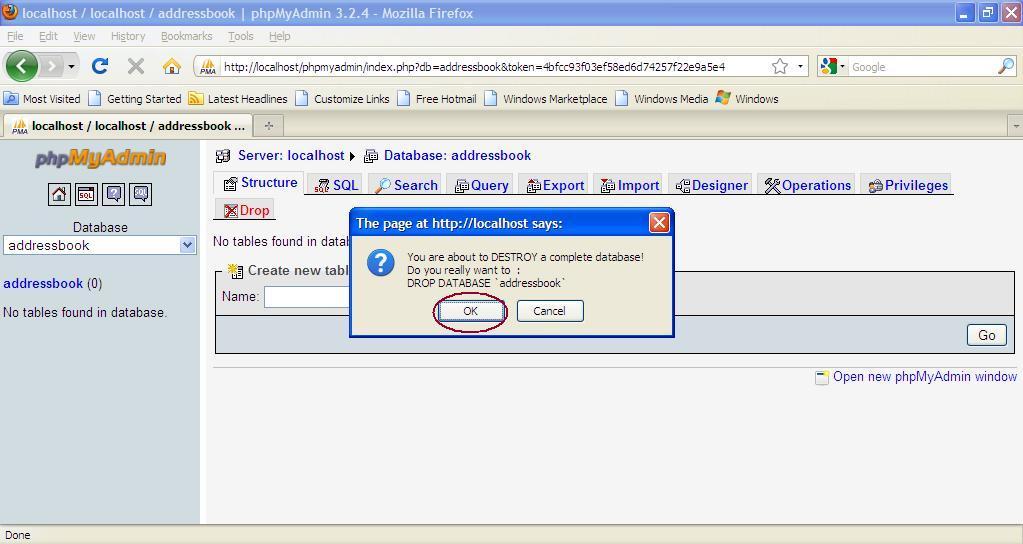Open the phpMyAdmin documentation icon in sidebar
This screenshot has height=544, width=1023.
pos(114,194)
